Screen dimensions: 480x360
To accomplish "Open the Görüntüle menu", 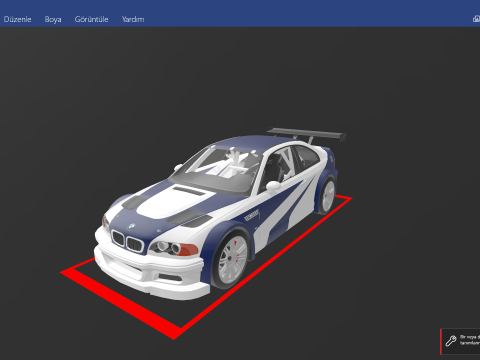I will tap(91, 19).
